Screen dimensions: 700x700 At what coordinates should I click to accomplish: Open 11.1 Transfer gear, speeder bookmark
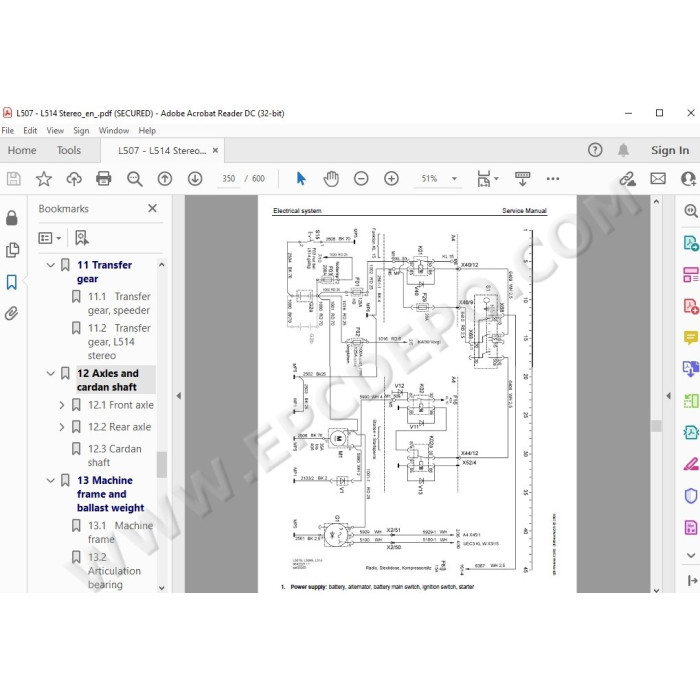pyautogui.click(x=119, y=304)
